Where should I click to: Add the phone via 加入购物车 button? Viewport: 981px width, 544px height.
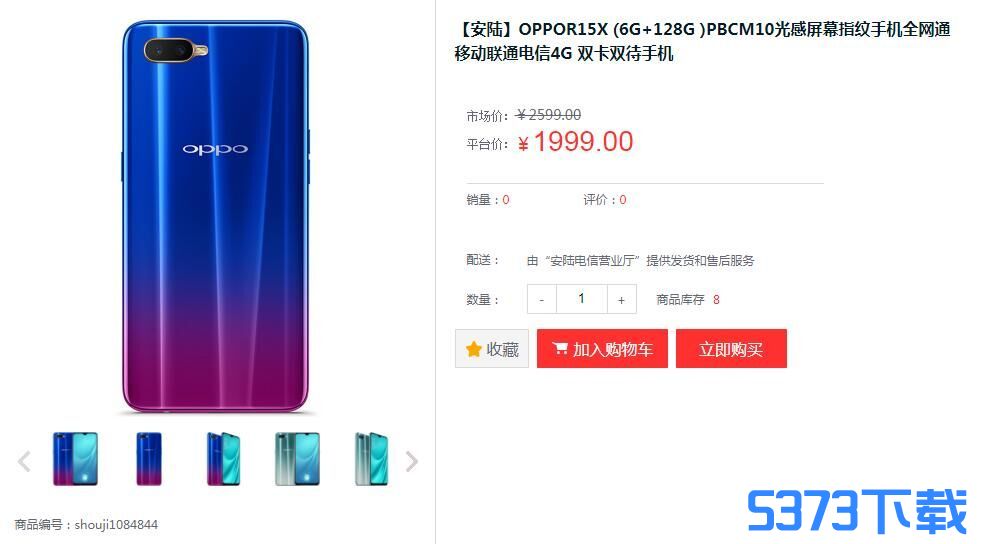click(602, 349)
